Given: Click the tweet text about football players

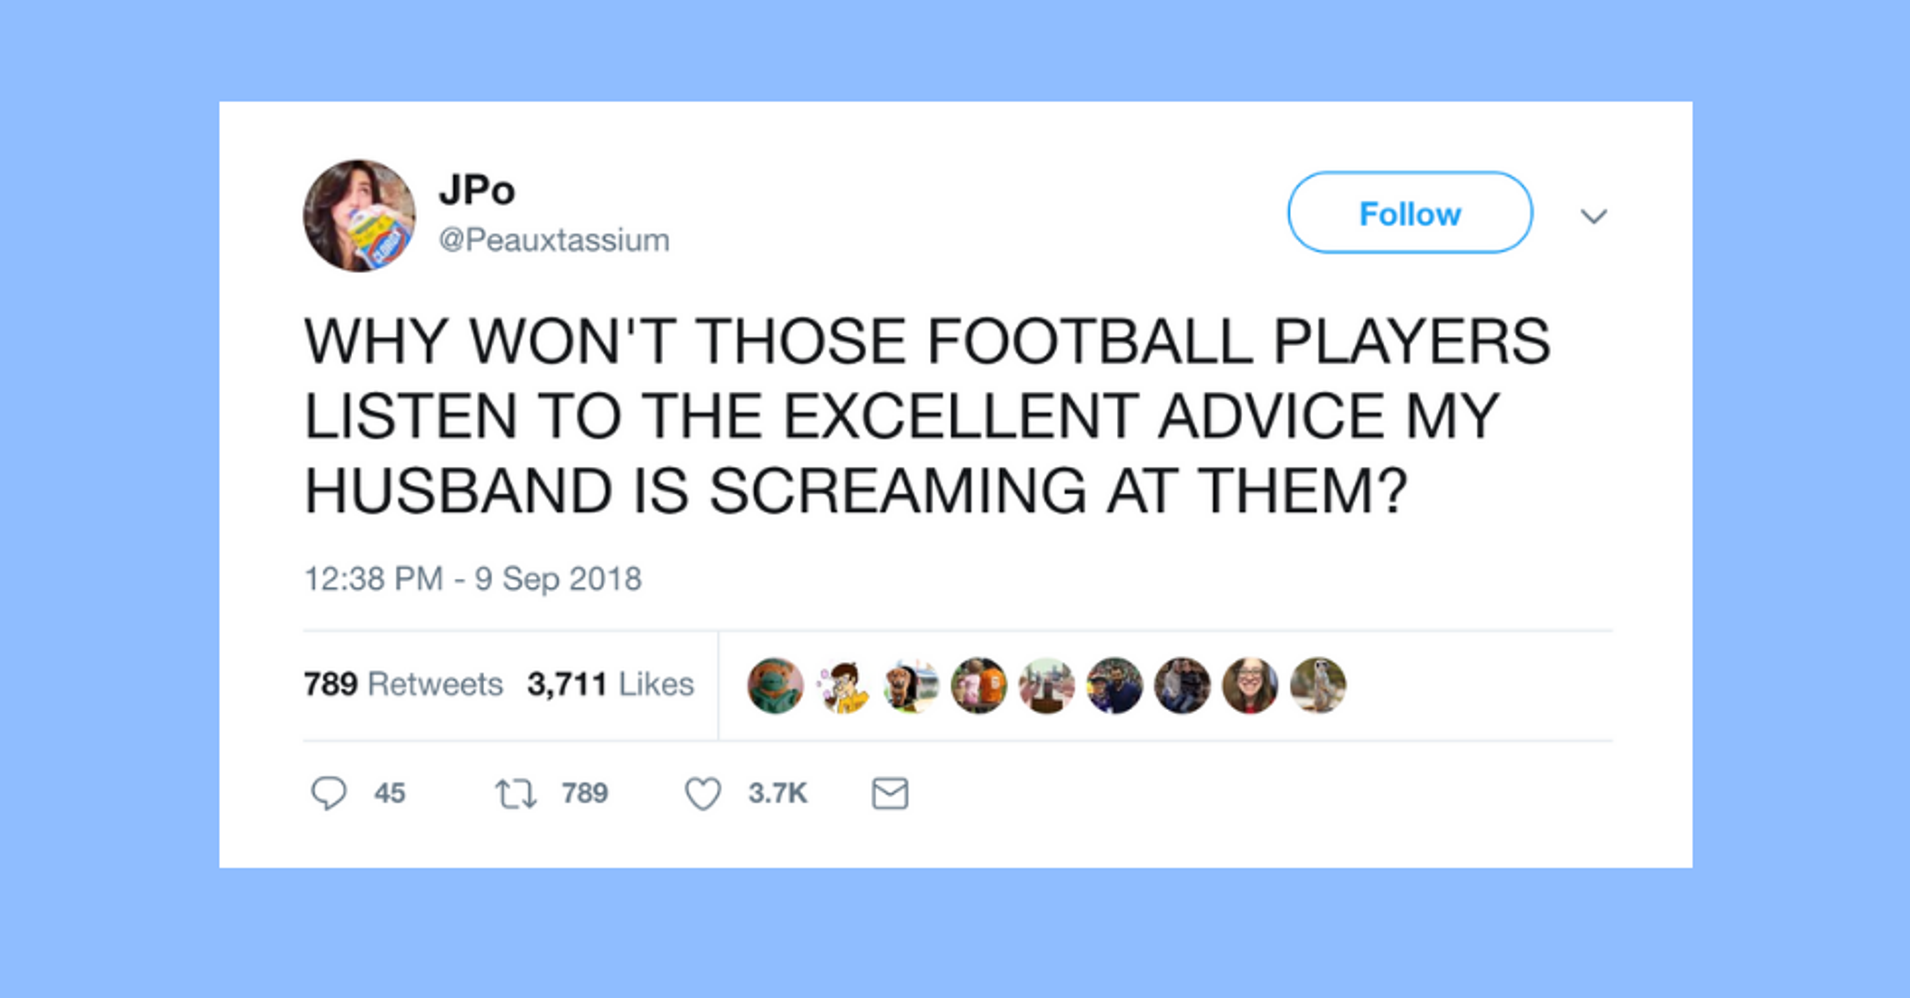Looking at the screenshot, I should [927, 416].
